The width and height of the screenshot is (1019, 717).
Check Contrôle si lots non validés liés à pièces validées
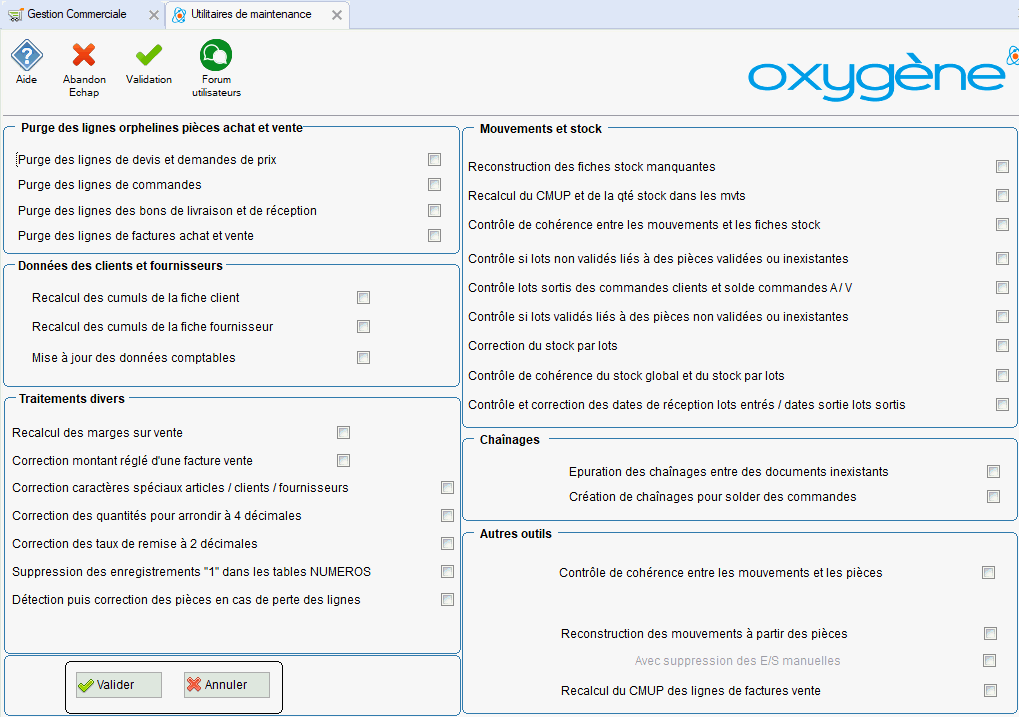pyautogui.click(x=1002, y=259)
